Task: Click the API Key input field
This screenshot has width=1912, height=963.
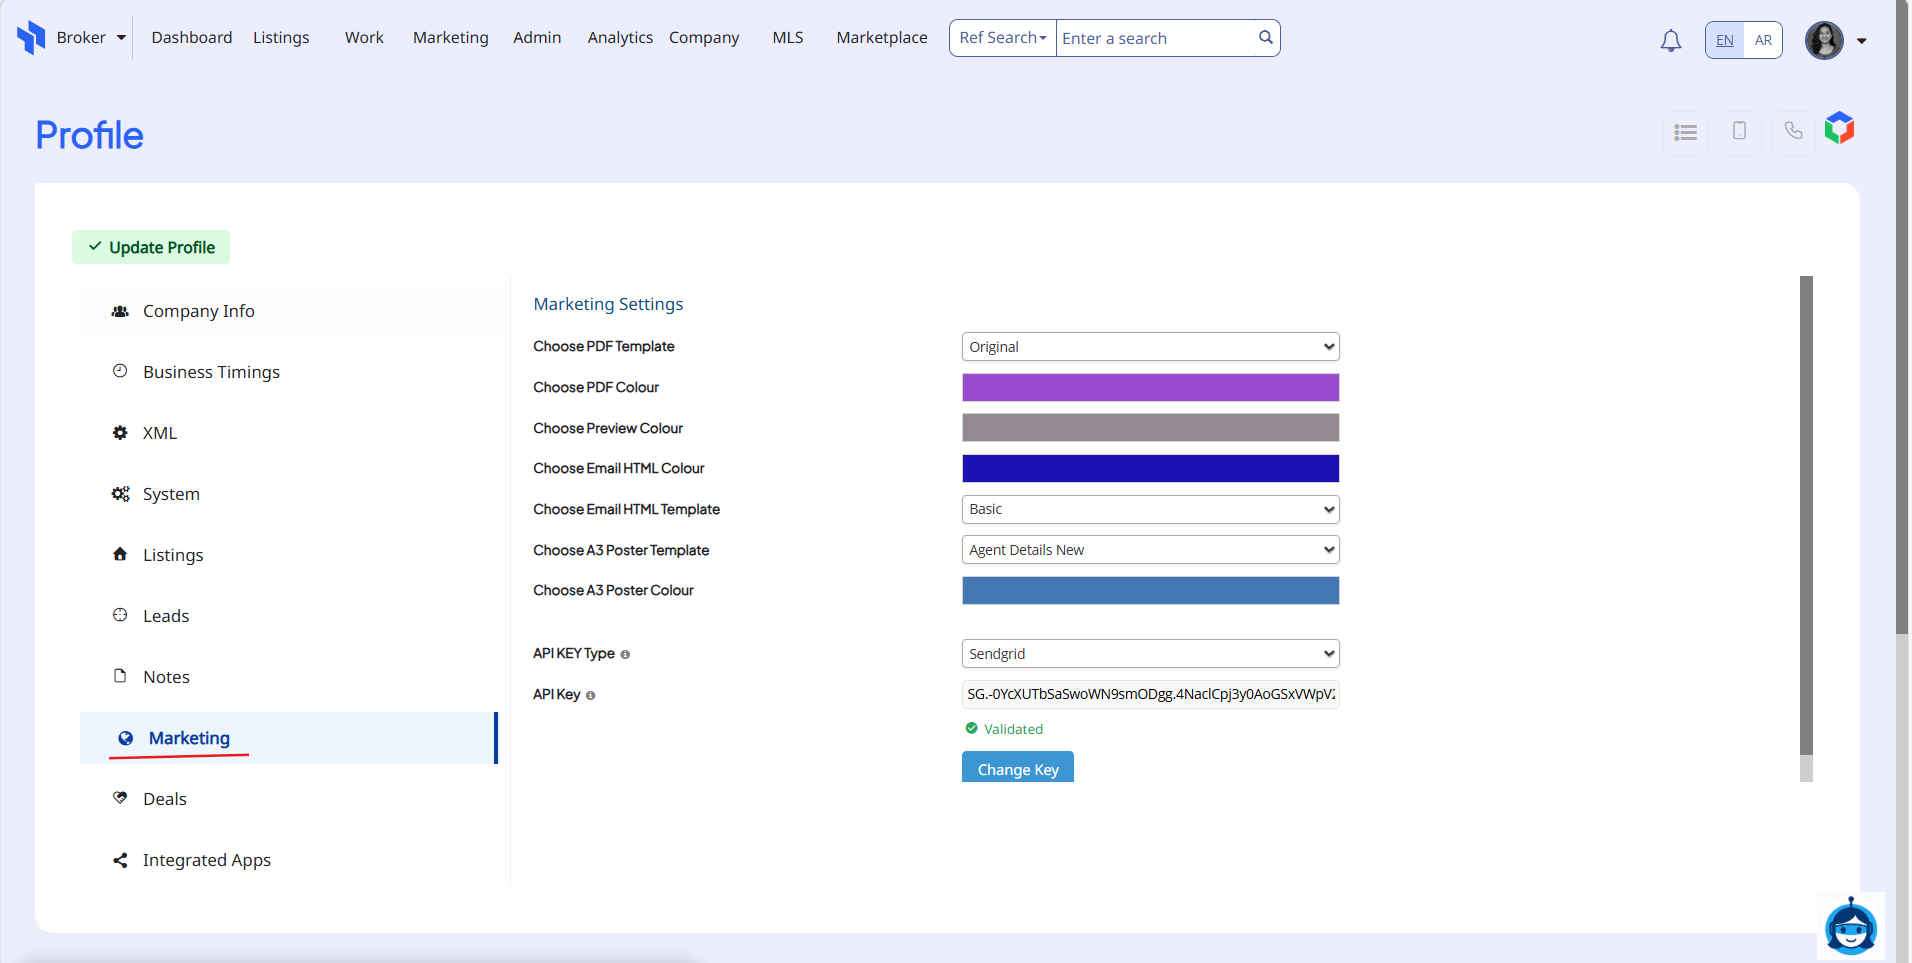Action: pyautogui.click(x=1150, y=694)
